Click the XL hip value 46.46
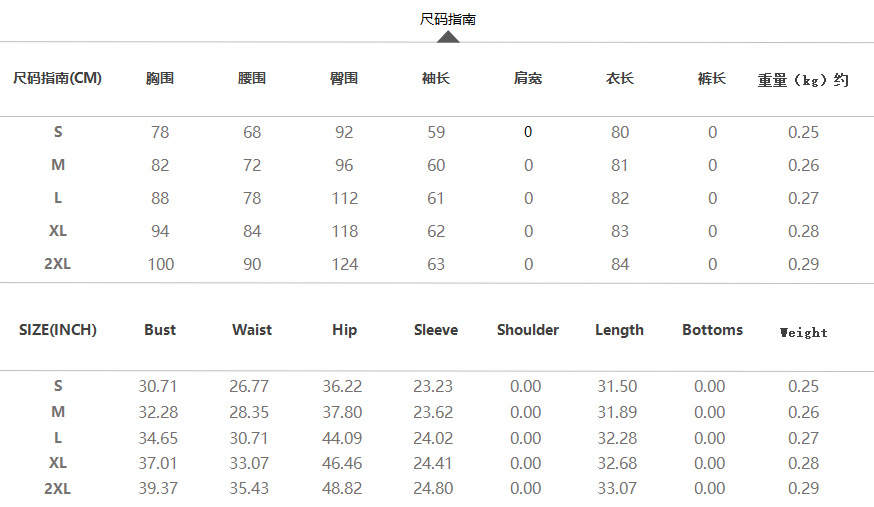Image resolution: width=874 pixels, height=507 pixels. point(344,464)
